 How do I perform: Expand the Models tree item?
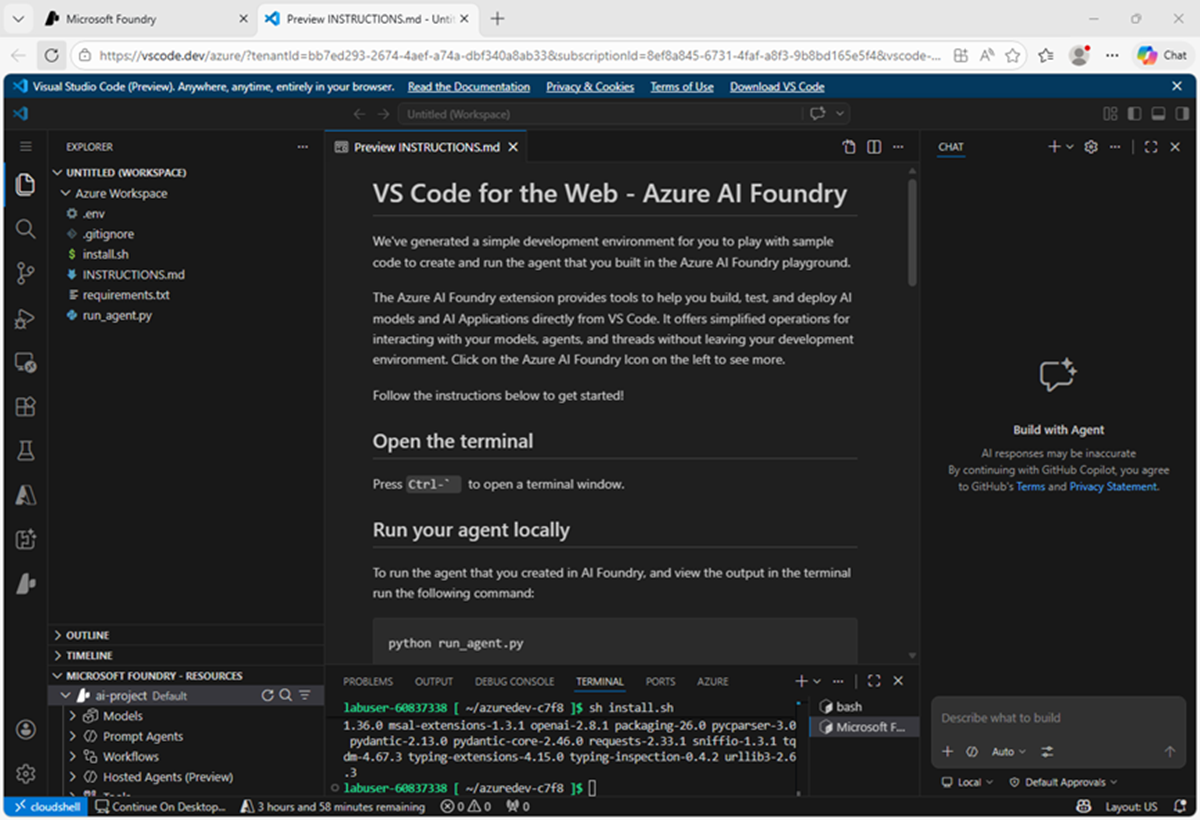pos(72,716)
